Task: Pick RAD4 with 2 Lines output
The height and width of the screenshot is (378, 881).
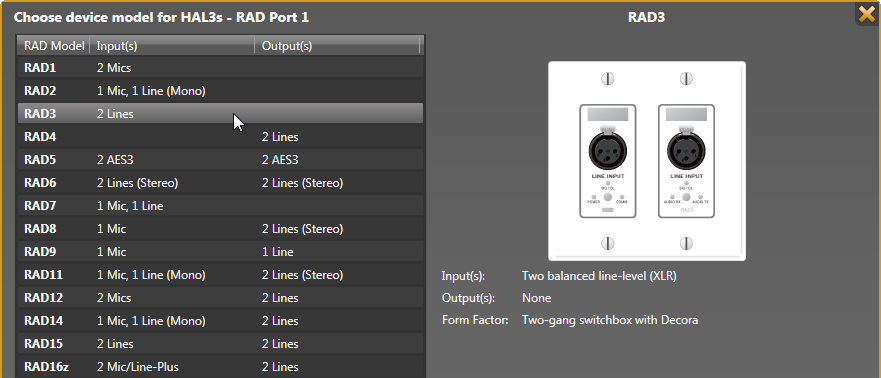Action: (220, 136)
